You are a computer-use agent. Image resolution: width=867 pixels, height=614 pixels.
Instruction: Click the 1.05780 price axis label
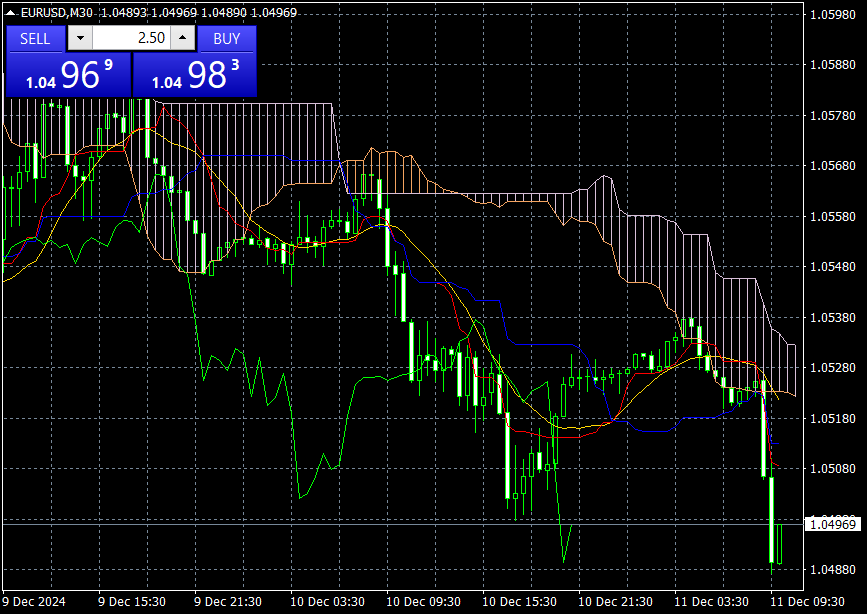[x=833, y=116]
